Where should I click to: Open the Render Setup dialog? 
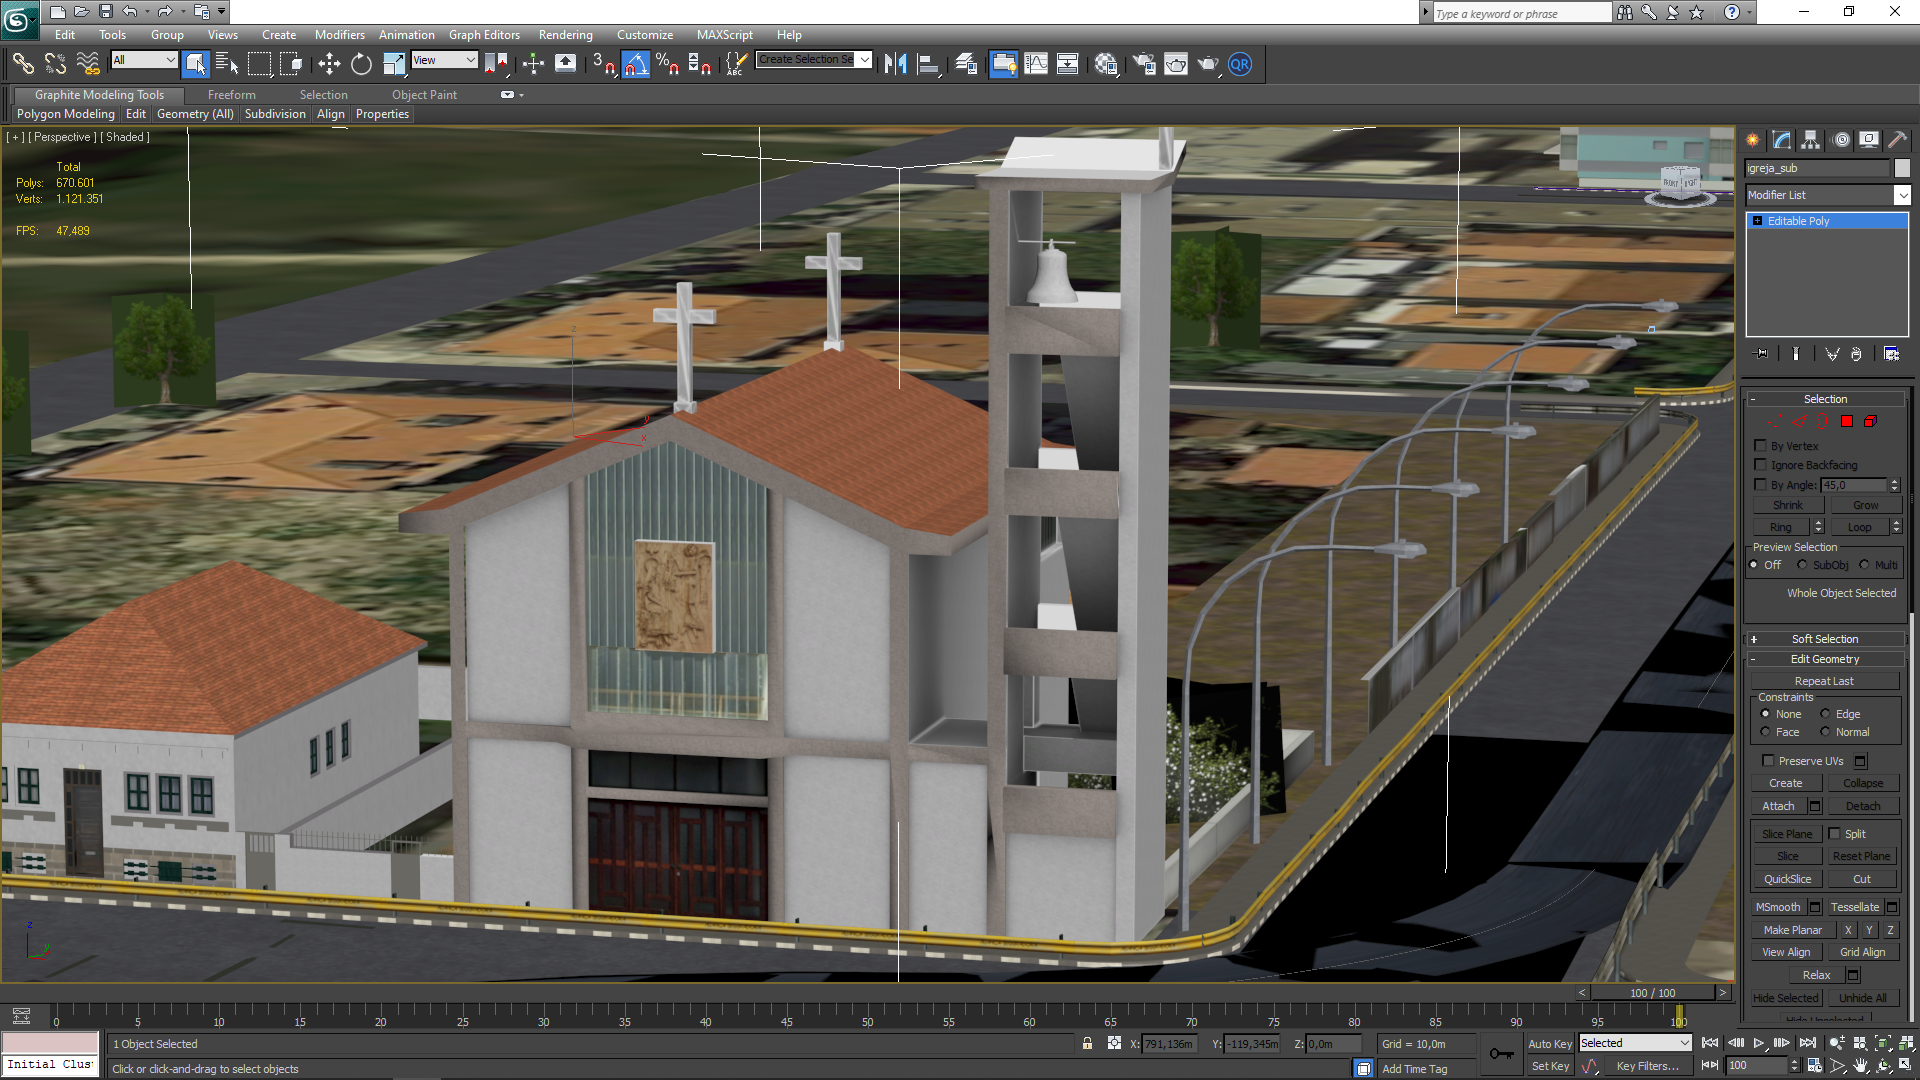click(1143, 64)
